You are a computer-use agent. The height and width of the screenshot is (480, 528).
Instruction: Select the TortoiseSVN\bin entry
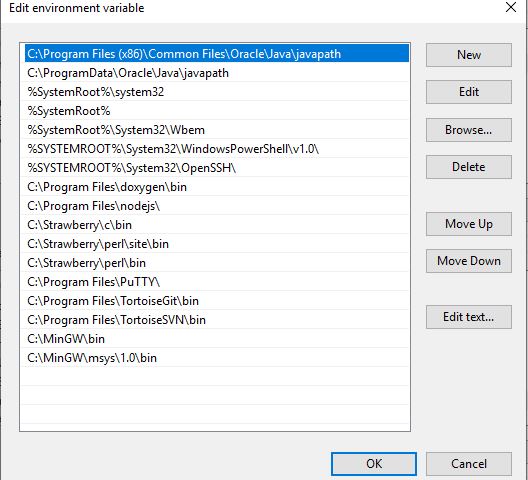coord(217,320)
